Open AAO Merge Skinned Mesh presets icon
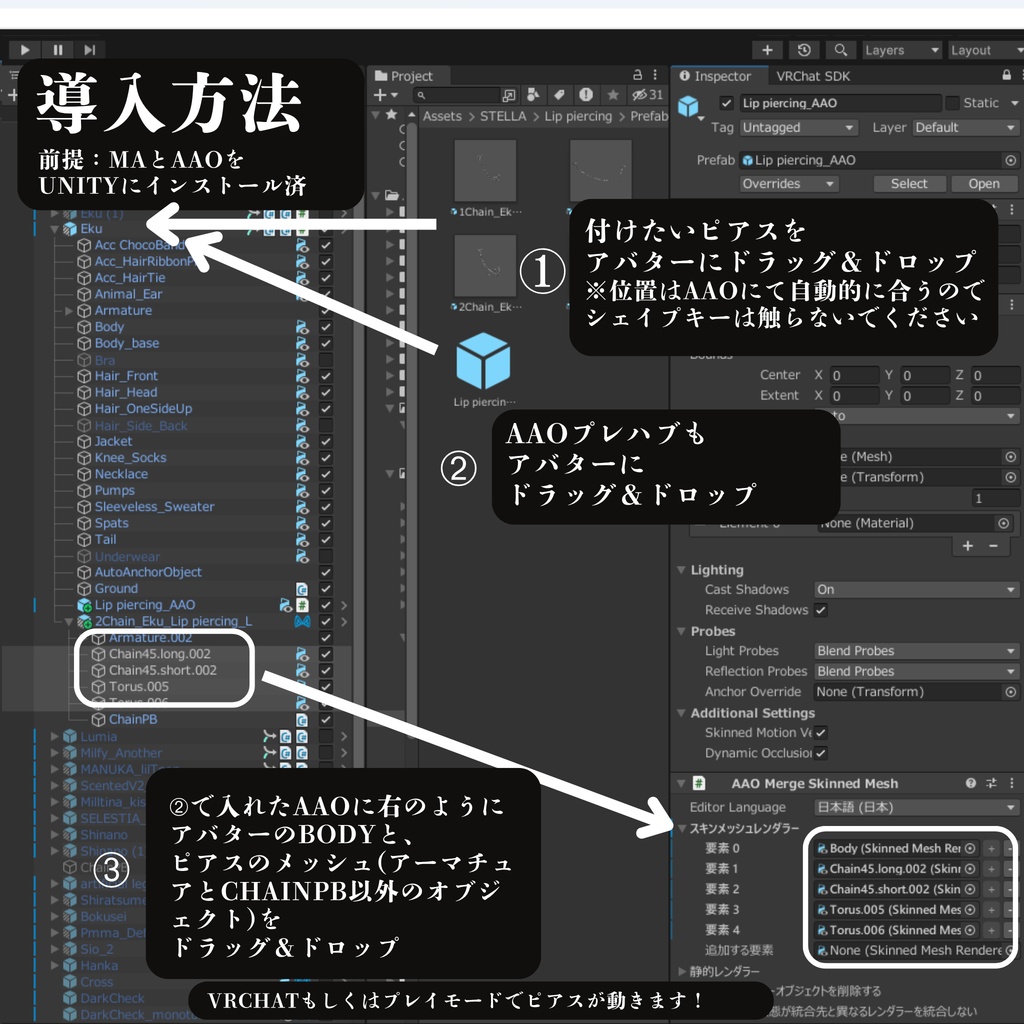 pos(991,783)
